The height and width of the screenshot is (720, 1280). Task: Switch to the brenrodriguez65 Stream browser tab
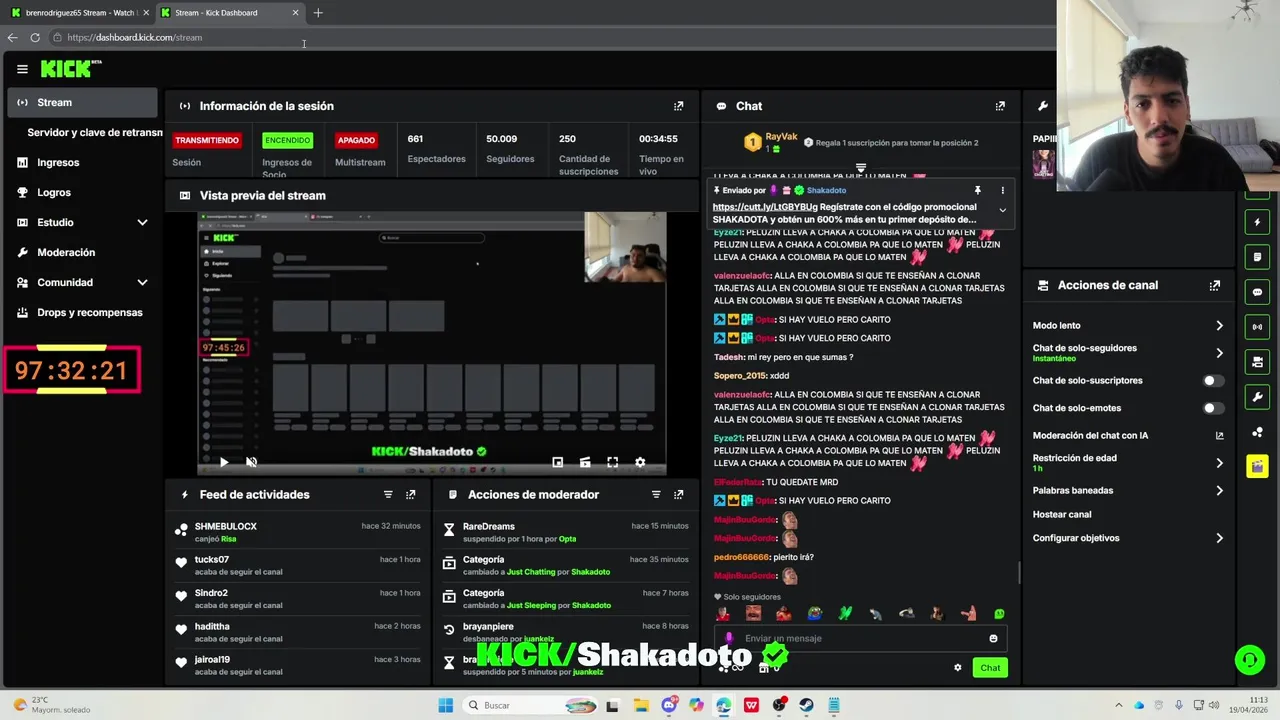point(78,13)
